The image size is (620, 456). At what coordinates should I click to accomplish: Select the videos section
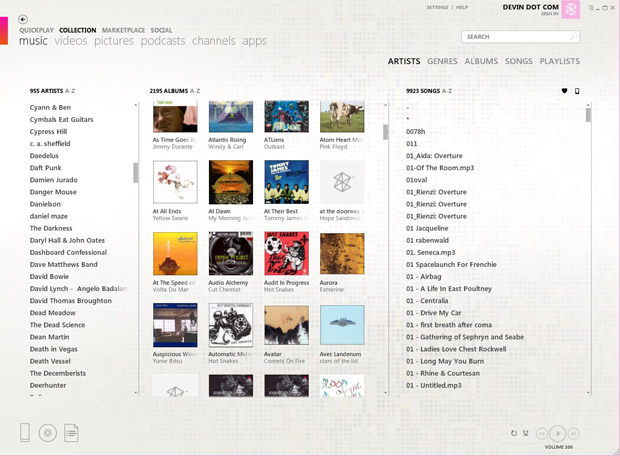pos(71,41)
